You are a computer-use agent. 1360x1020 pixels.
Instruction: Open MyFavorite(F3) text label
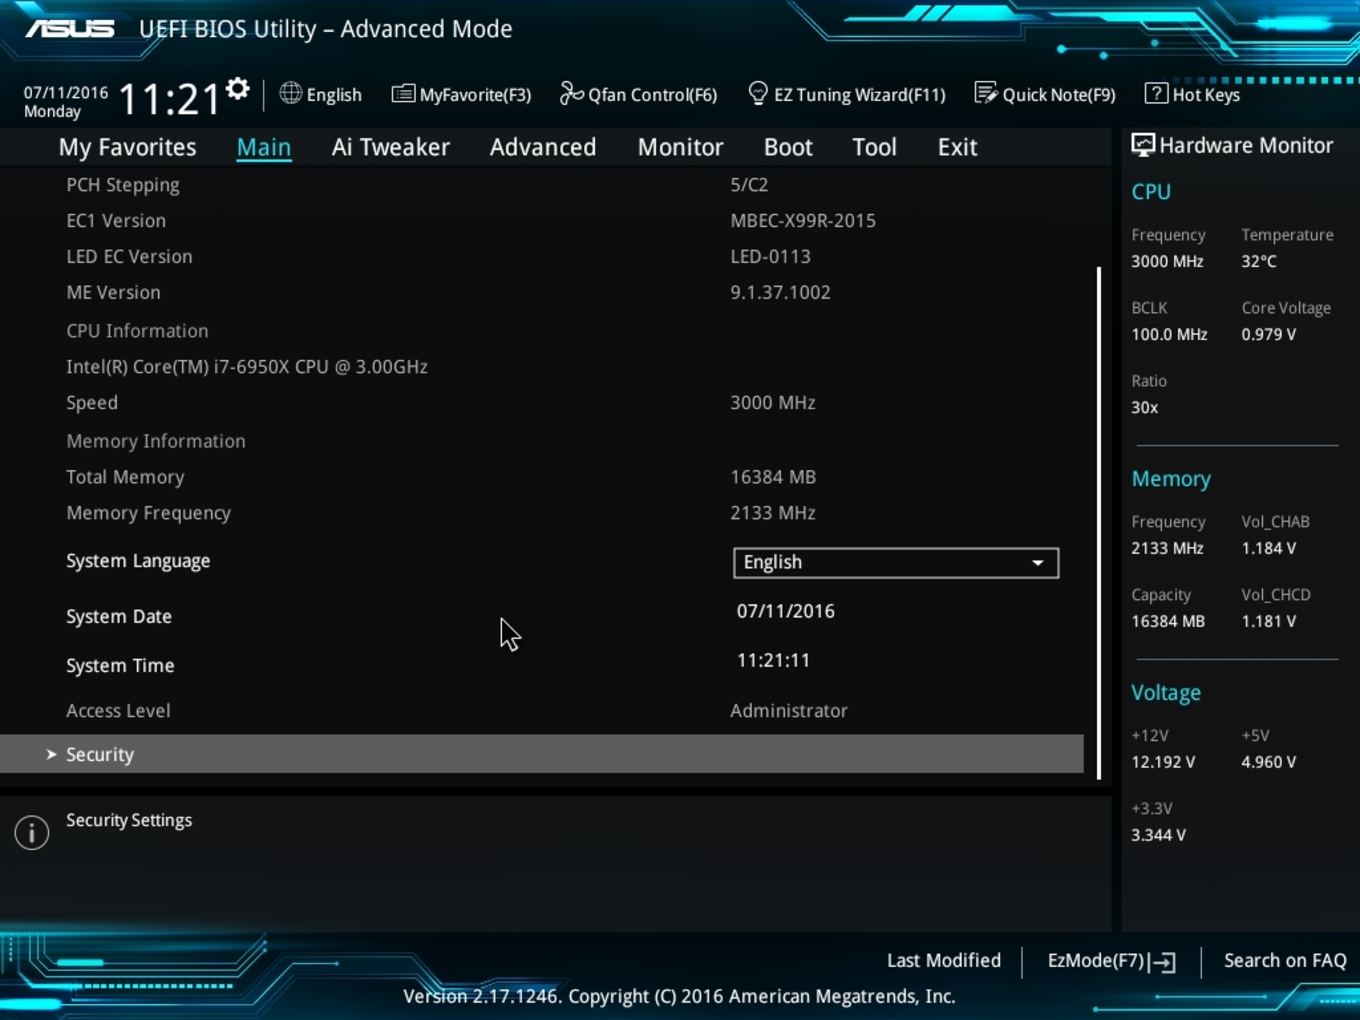click(475, 95)
